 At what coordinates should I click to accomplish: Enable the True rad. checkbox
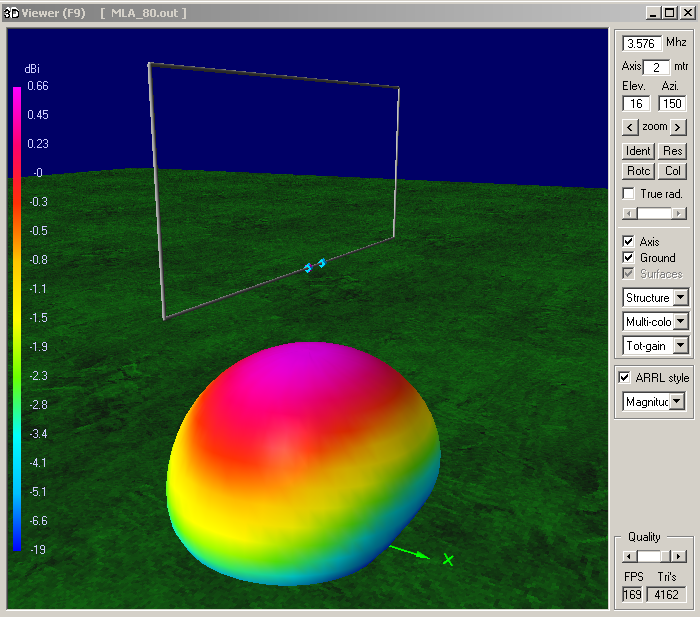(628, 193)
